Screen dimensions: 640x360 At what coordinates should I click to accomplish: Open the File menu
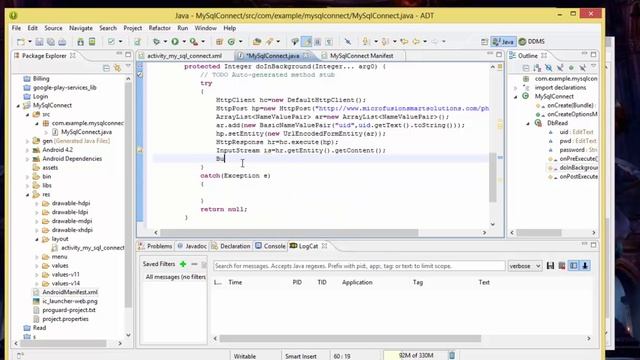[16, 28]
